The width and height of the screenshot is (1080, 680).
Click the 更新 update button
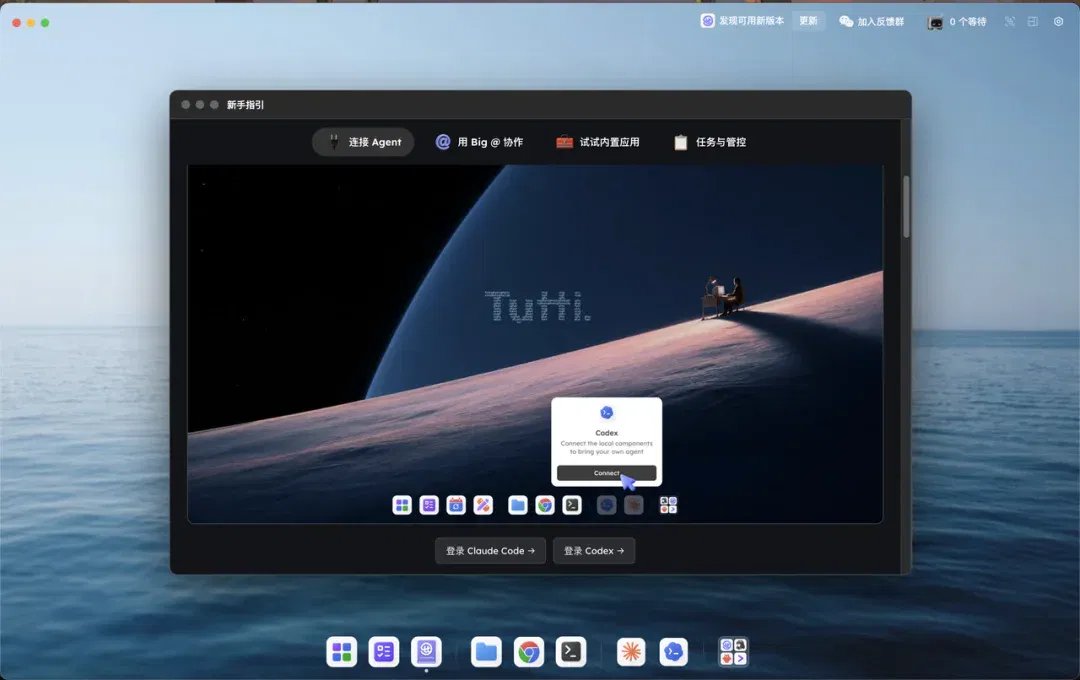click(808, 21)
